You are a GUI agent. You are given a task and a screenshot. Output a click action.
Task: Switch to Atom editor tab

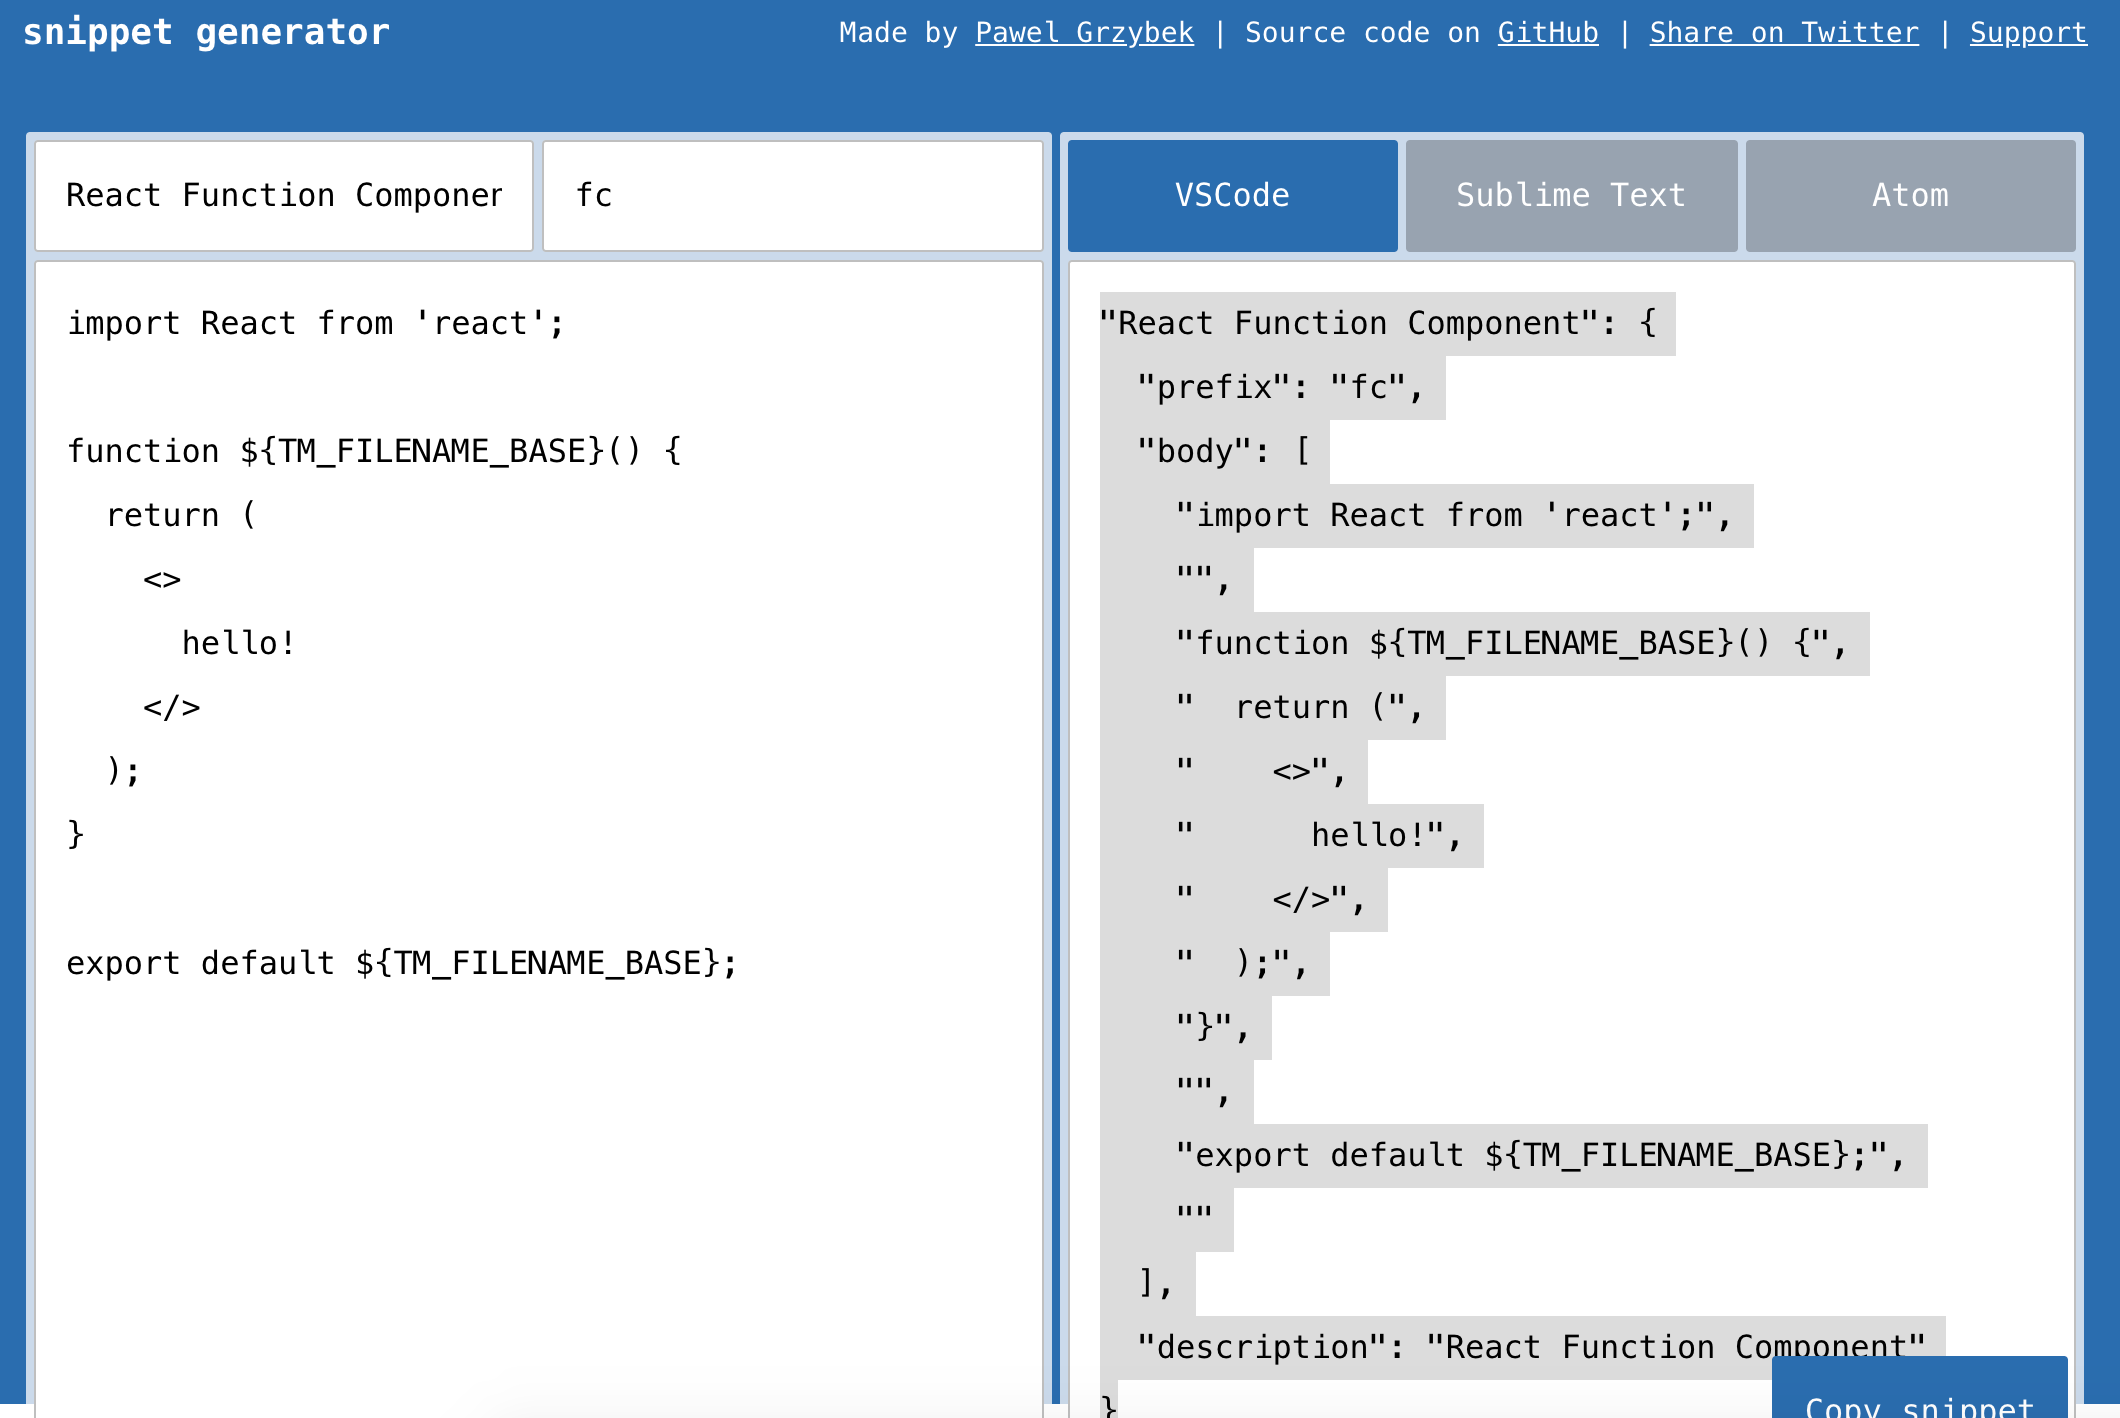[x=1910, y=195]
